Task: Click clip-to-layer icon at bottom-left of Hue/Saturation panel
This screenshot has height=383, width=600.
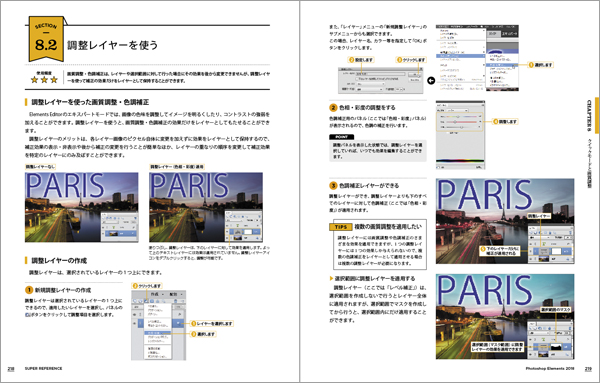Action: tap(437, 167)
